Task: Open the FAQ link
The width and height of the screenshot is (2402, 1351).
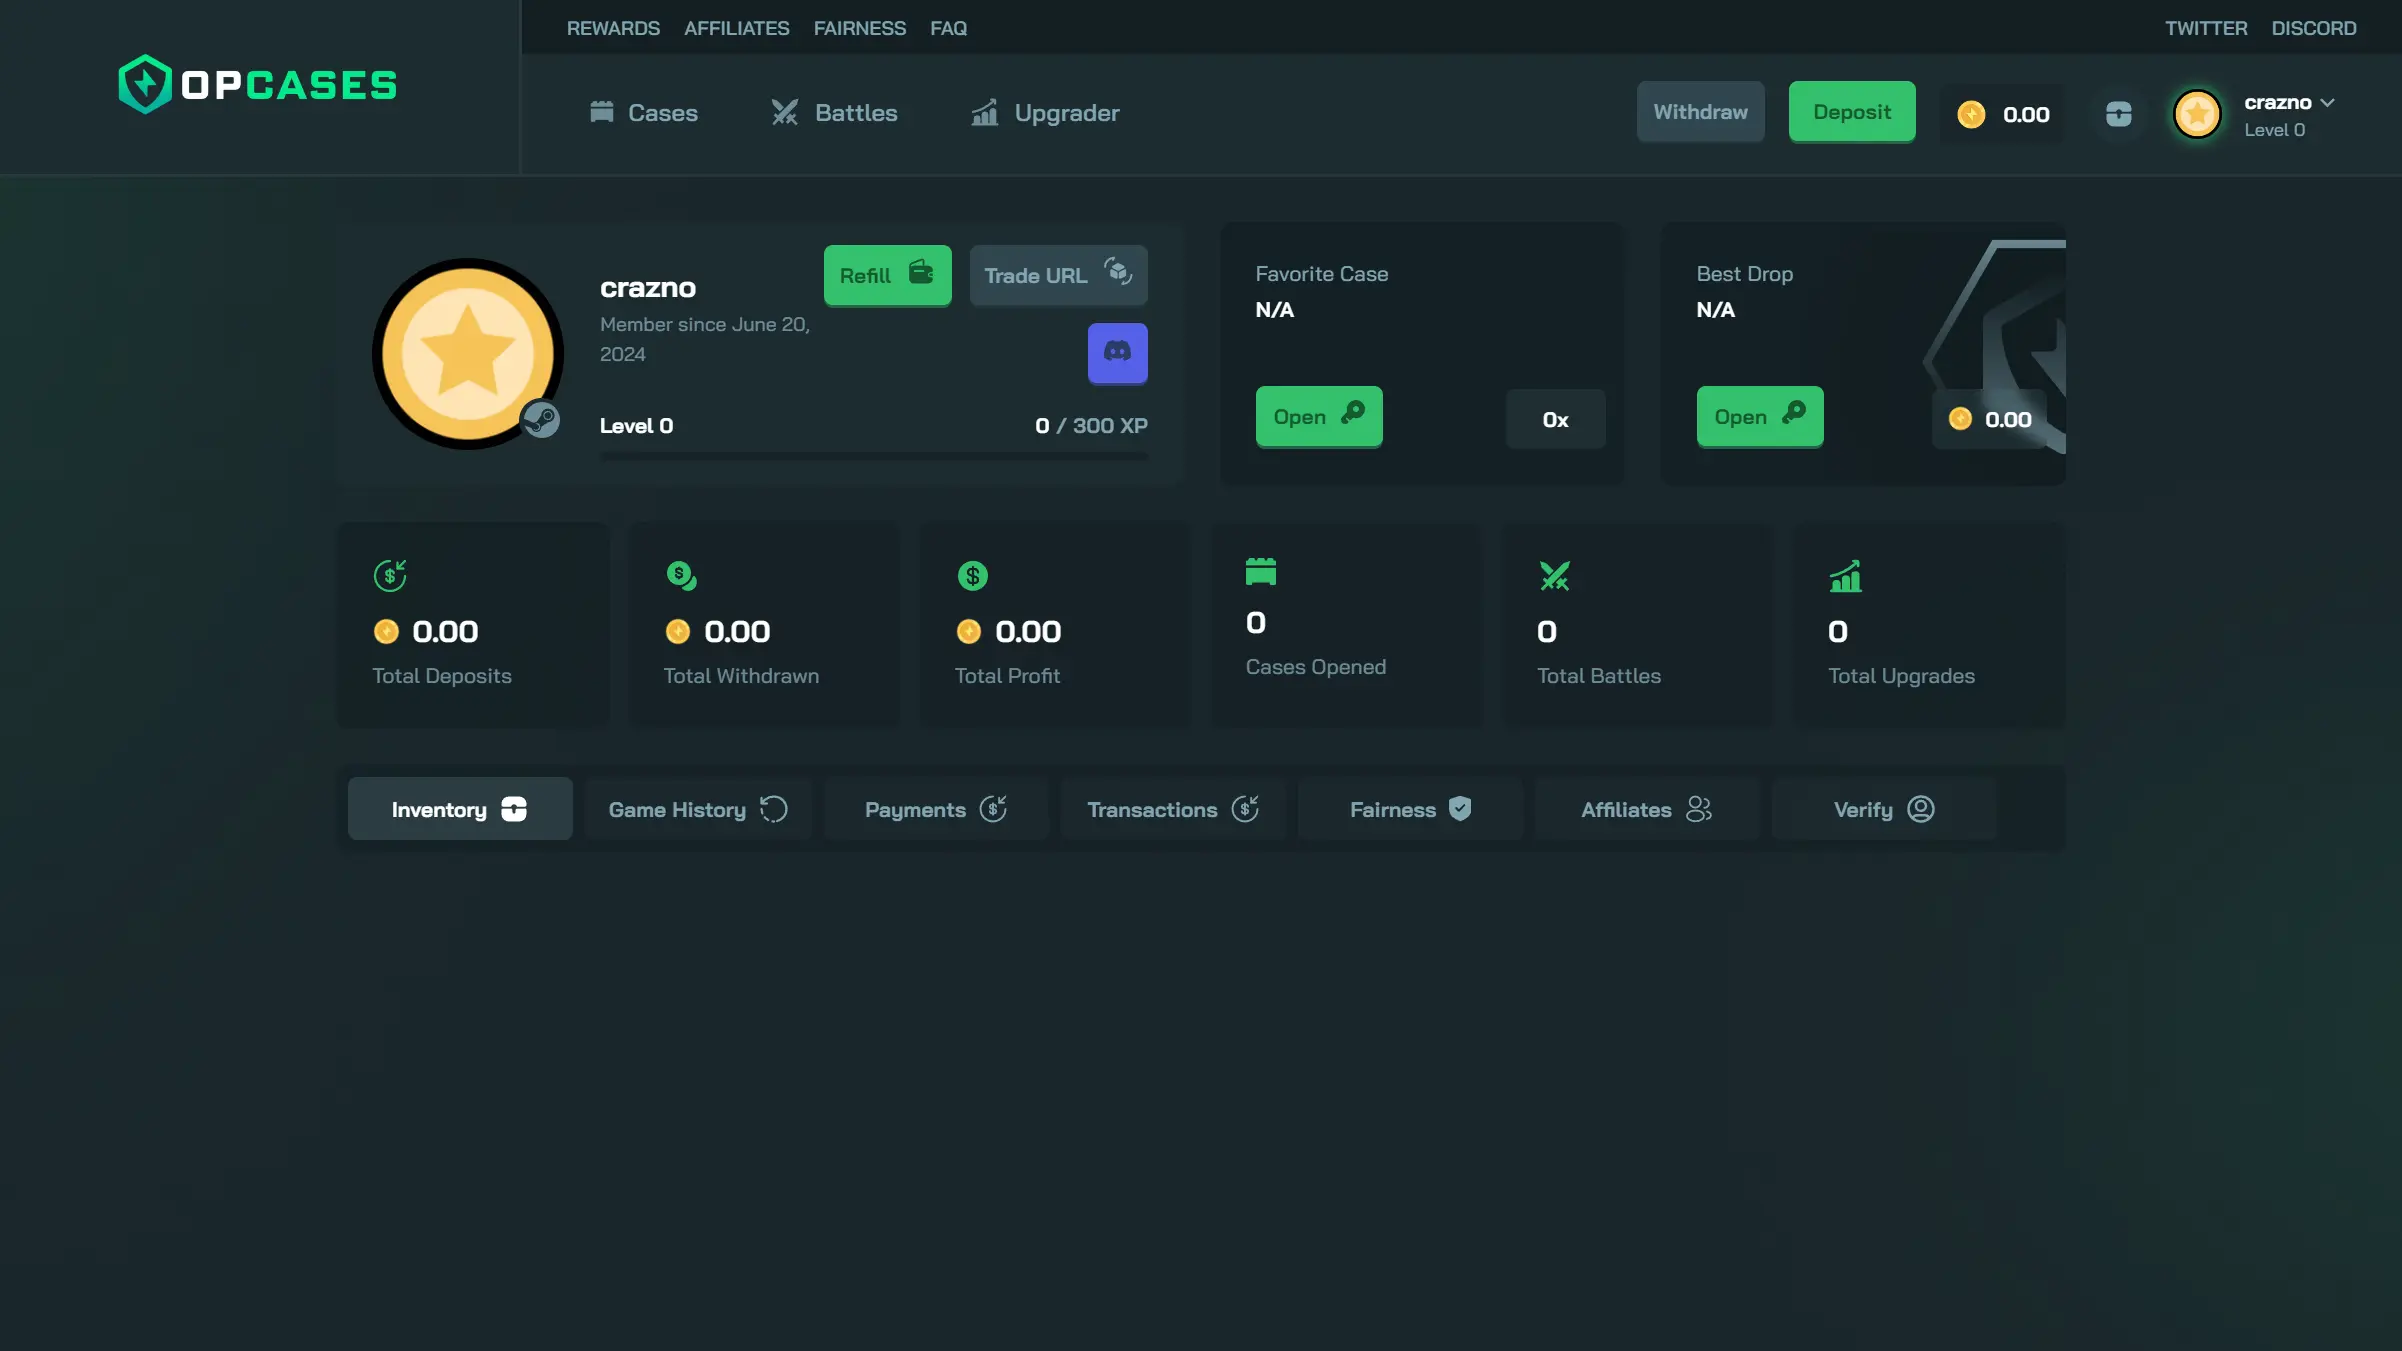Action: point(948,28)
